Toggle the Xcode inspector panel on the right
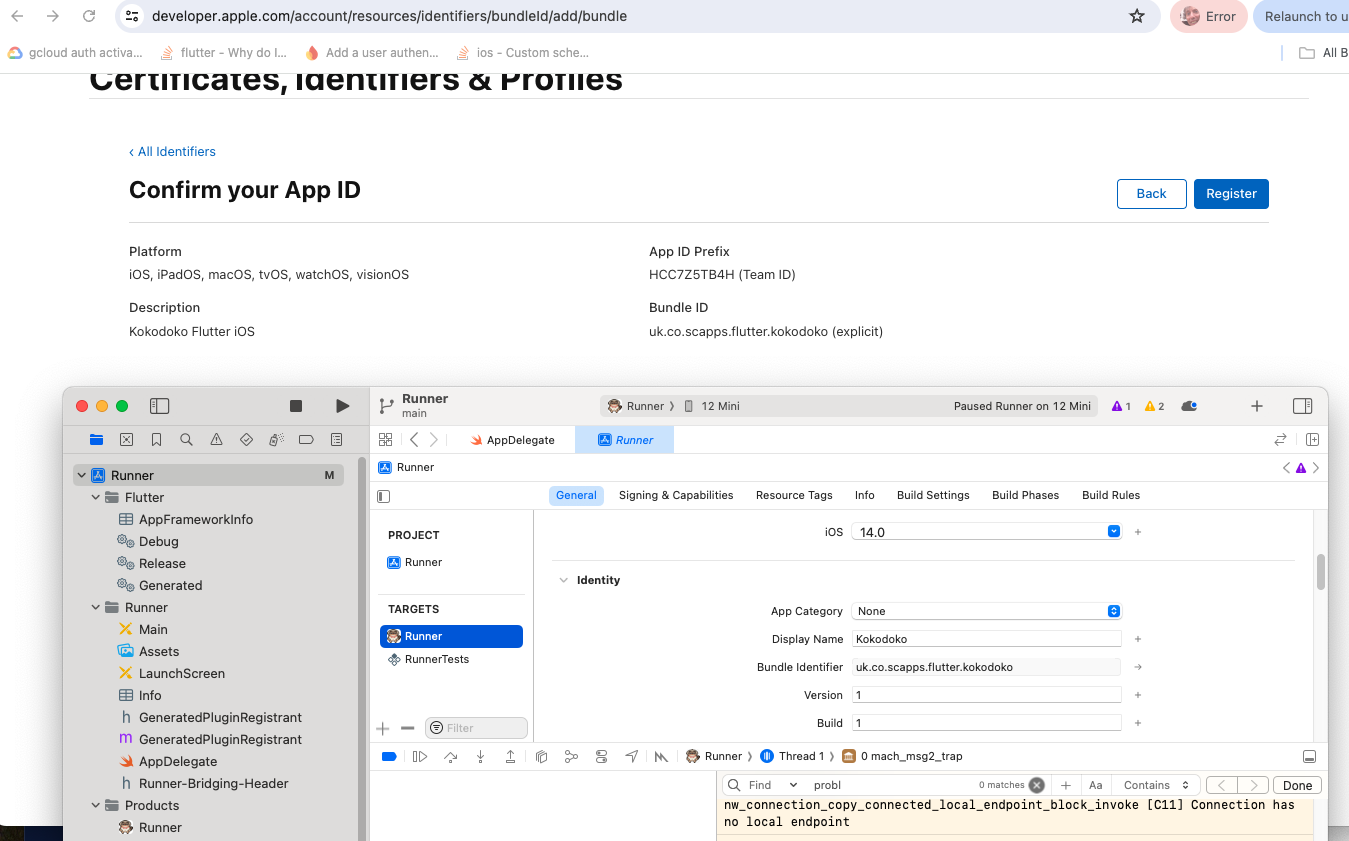This screenshot has width=1349, height=841. (1302, 406)
